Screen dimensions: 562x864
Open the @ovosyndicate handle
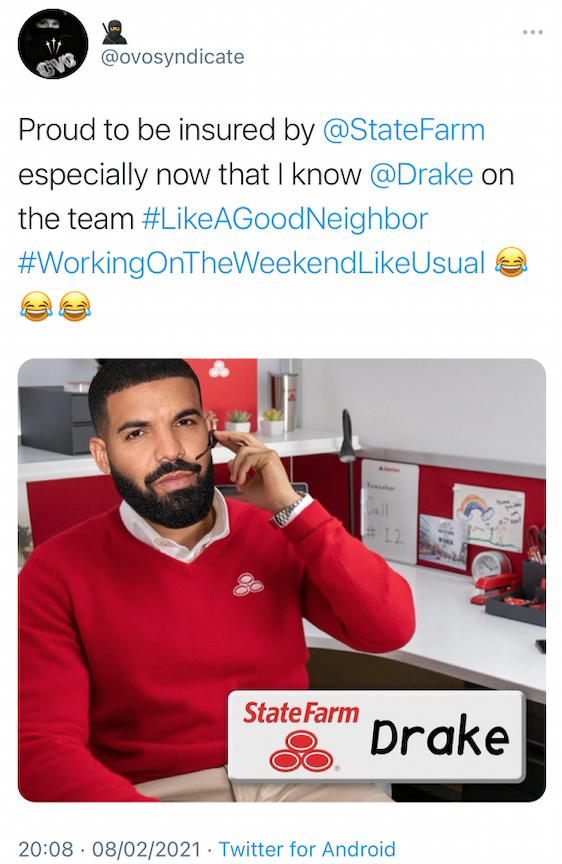click(x=173, y=57)
